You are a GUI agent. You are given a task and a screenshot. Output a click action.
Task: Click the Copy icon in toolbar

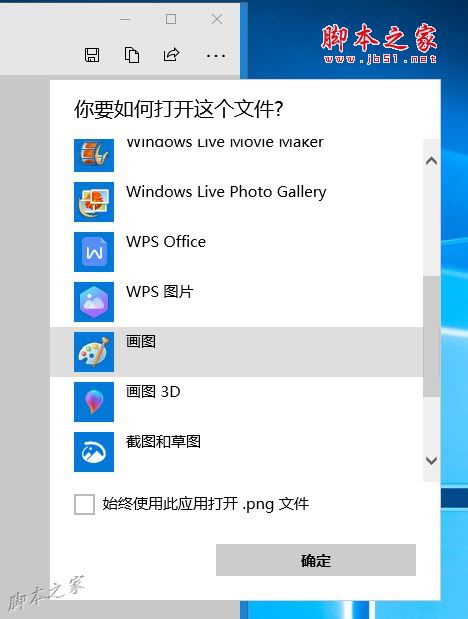tap(132, 55)
